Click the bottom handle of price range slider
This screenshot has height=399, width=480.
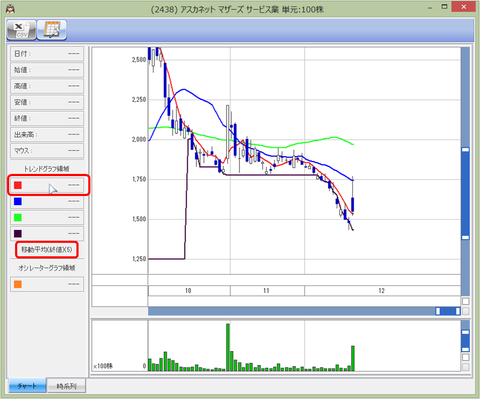click(465, 237)
